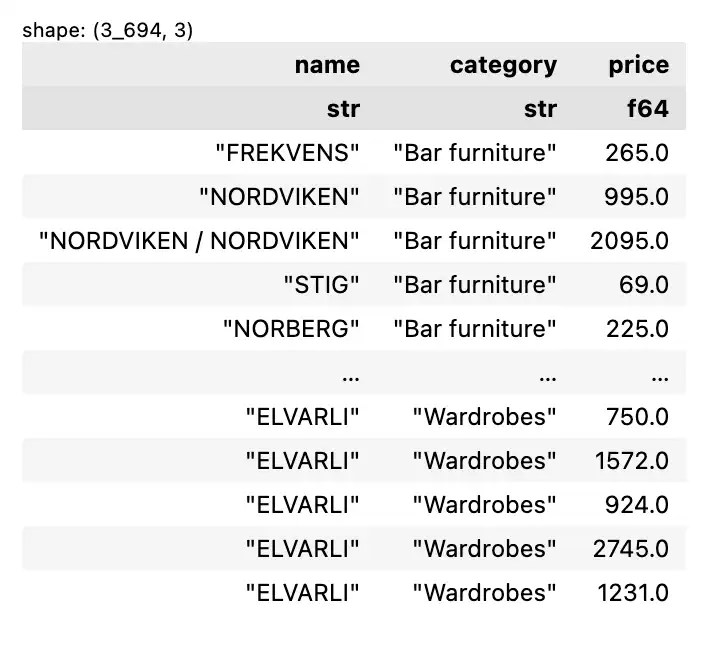Select the "FREKVENS" name cell
Image resolution: width=704 pixels, height=648 pixels.
tap(288, 153)
